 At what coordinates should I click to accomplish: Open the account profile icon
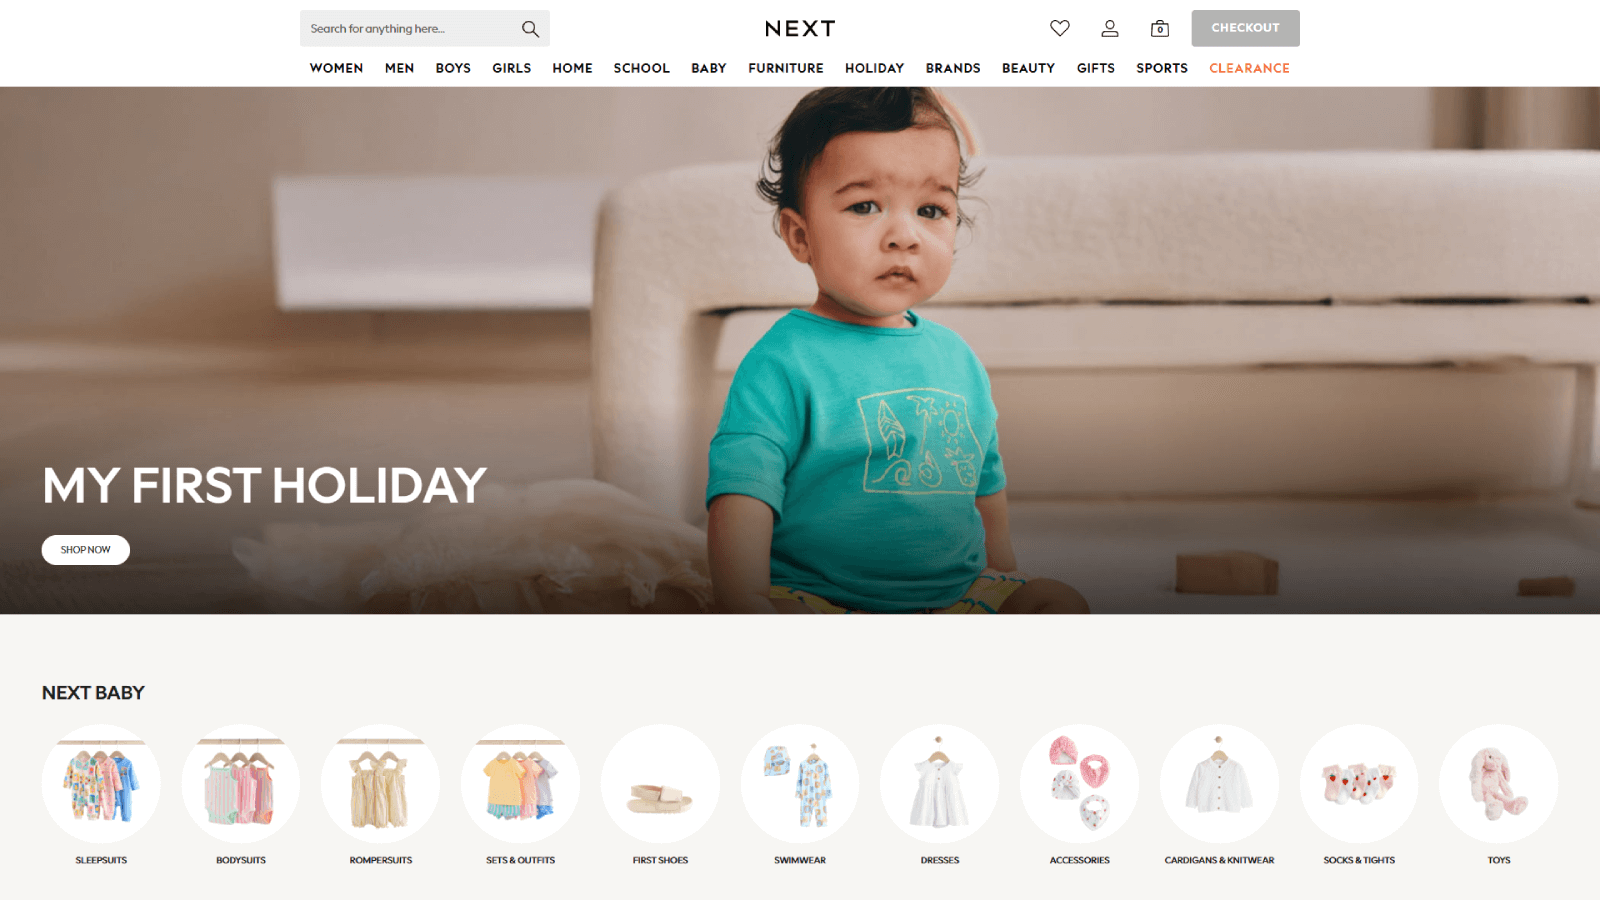pos(1110,28)
